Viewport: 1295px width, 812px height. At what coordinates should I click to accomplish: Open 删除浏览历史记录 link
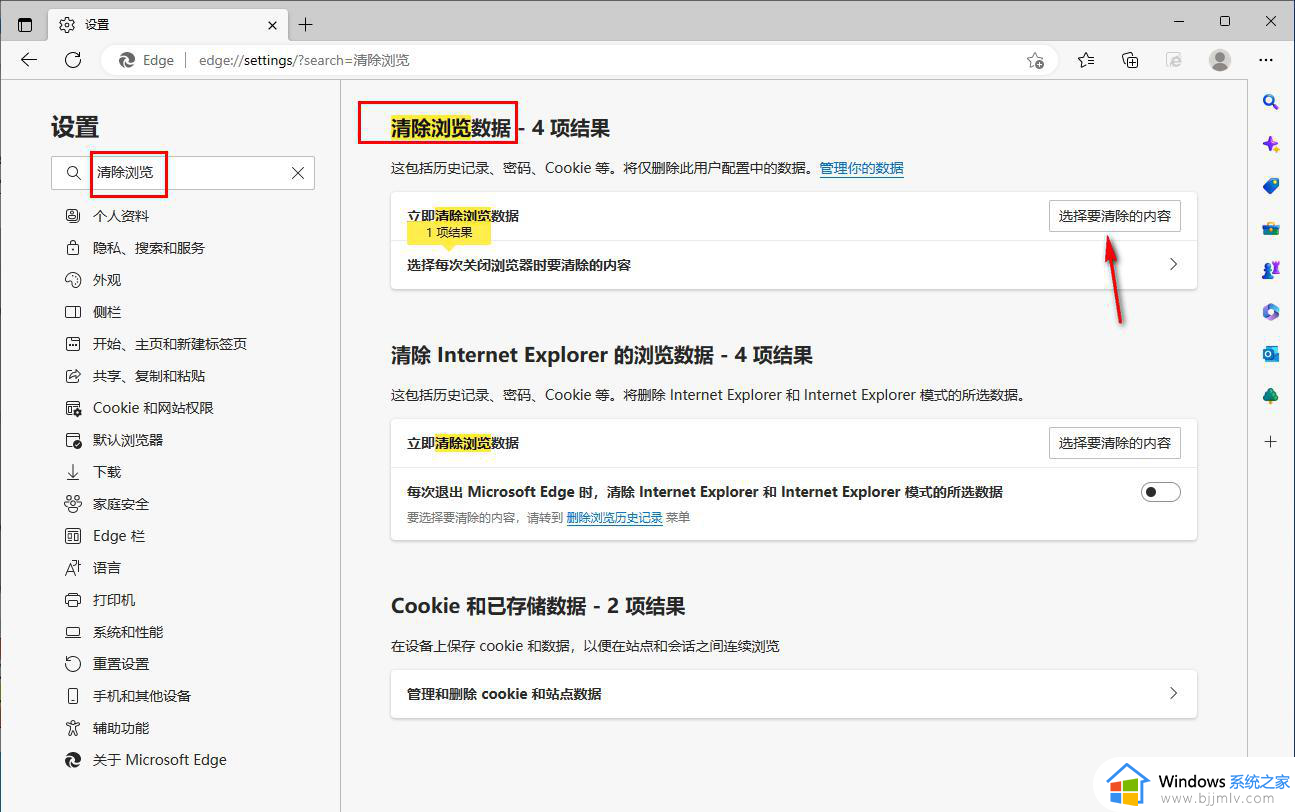[x=614, y=518]
